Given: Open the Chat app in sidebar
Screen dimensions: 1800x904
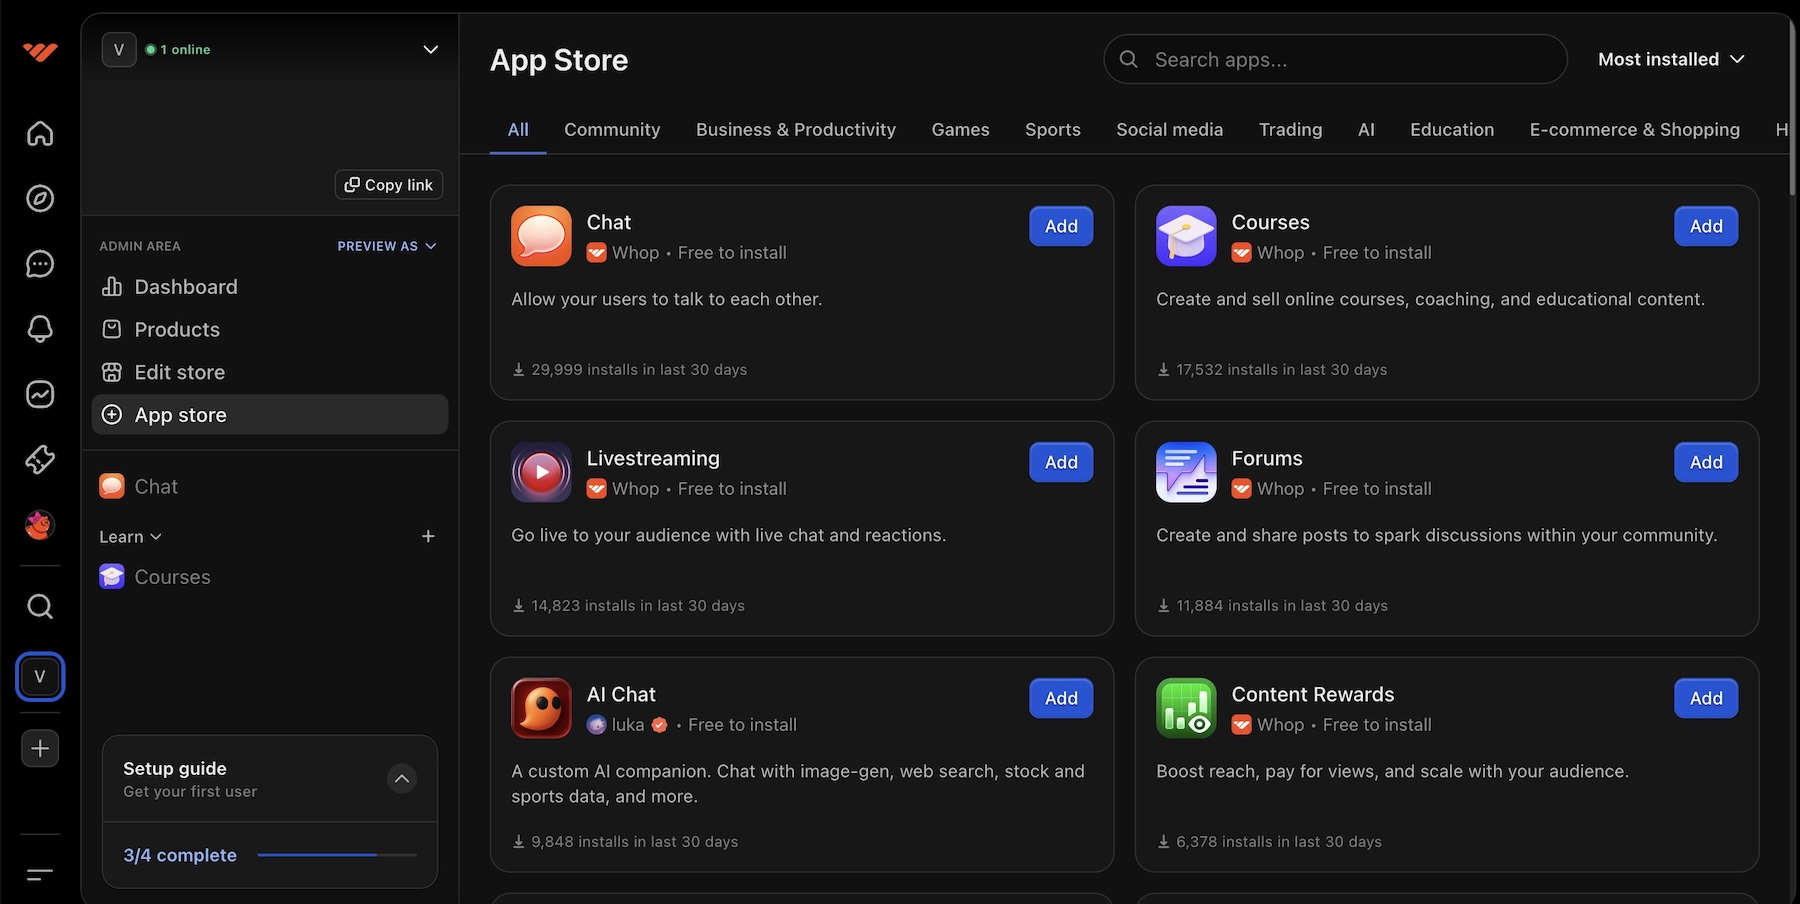Looking at the screenshot, I should point(270,487).
